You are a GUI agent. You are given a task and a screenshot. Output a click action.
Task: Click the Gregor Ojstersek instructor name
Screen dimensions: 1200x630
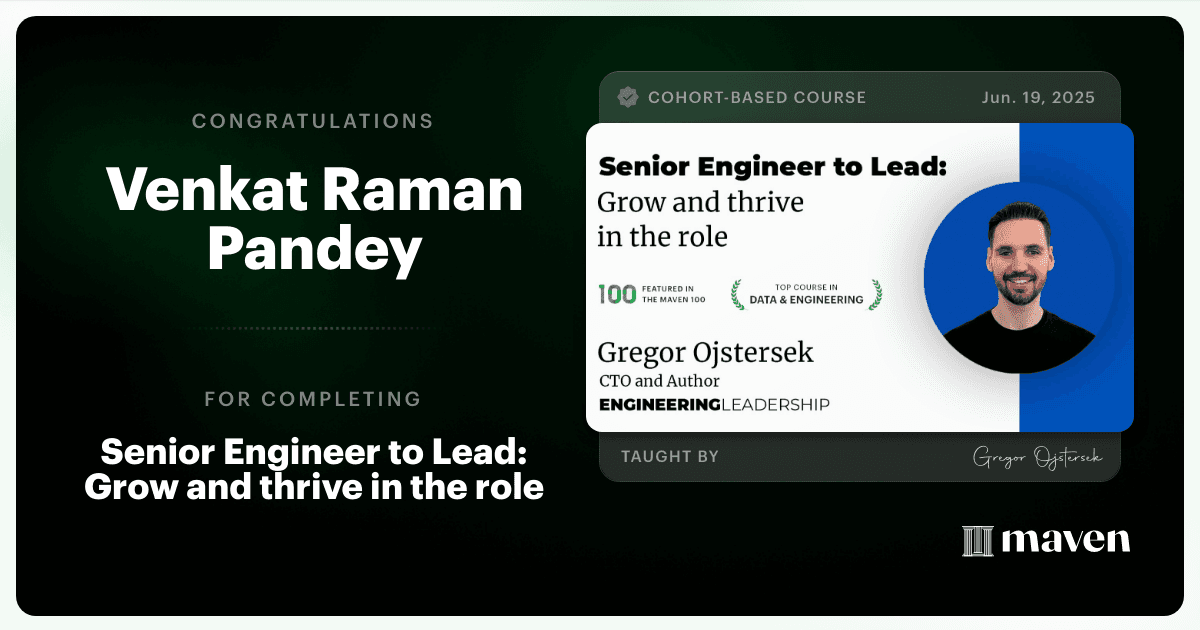[x=706, y=353]
